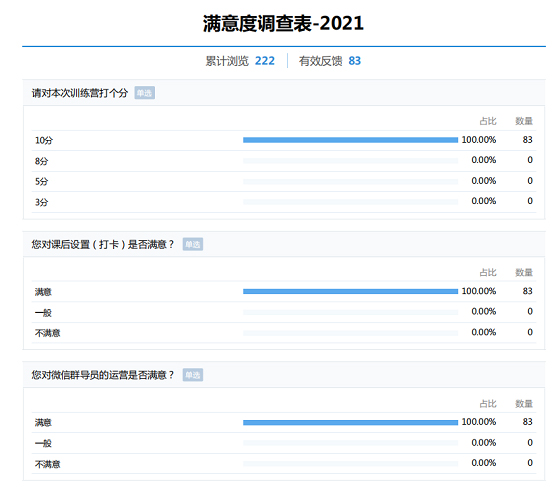
Task: Select 不满意 row under 课后设置 question
Action: [x=284, y=333]
